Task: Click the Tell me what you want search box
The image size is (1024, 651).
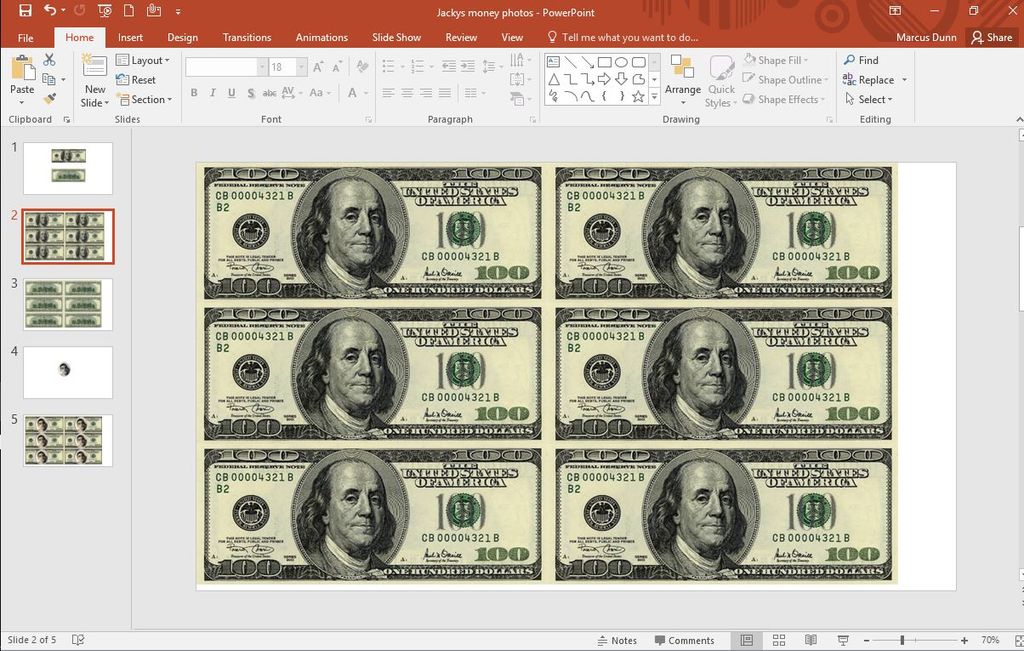Action: click(623, 37)
